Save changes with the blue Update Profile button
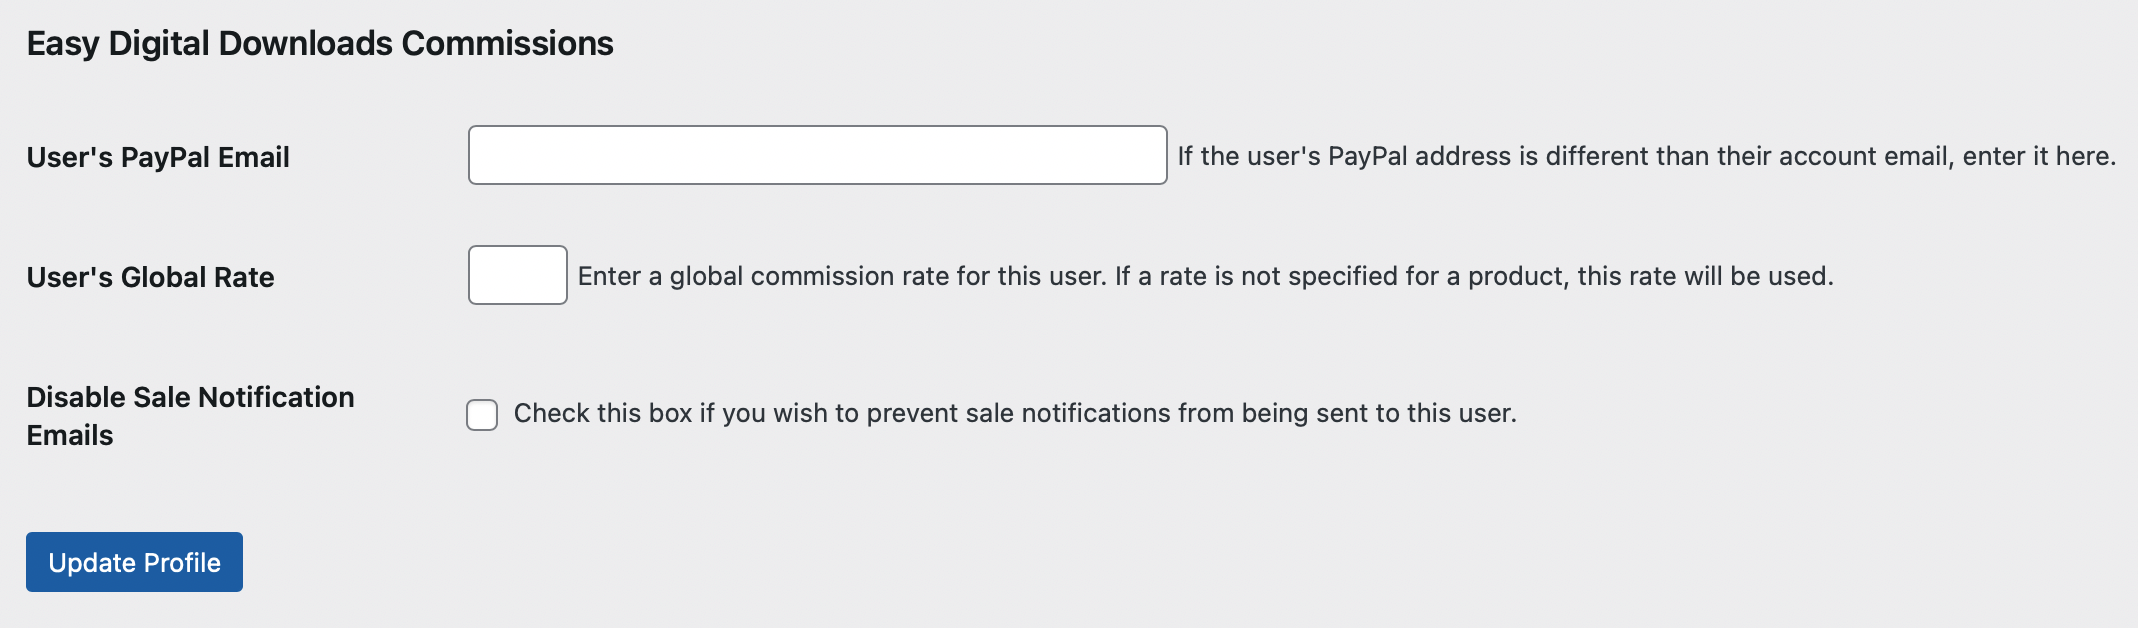 point(134,562)
